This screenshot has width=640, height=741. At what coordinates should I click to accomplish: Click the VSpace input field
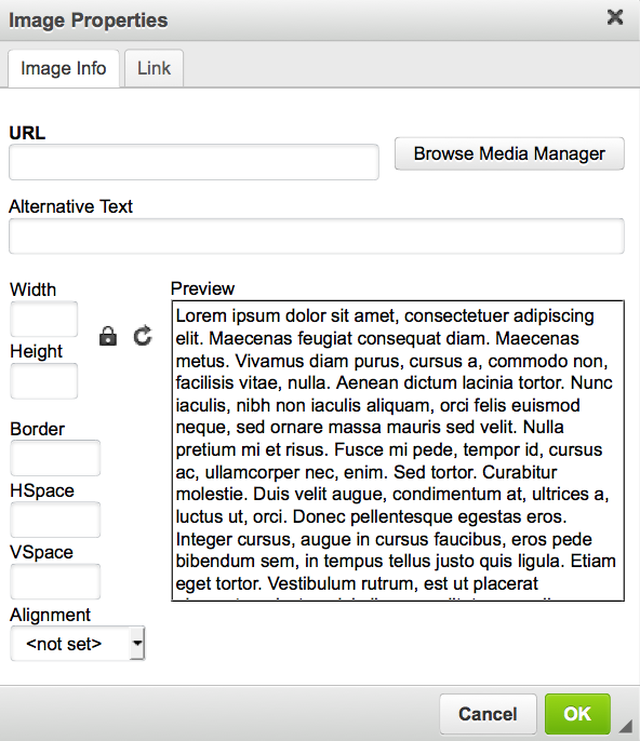point(55,581)
